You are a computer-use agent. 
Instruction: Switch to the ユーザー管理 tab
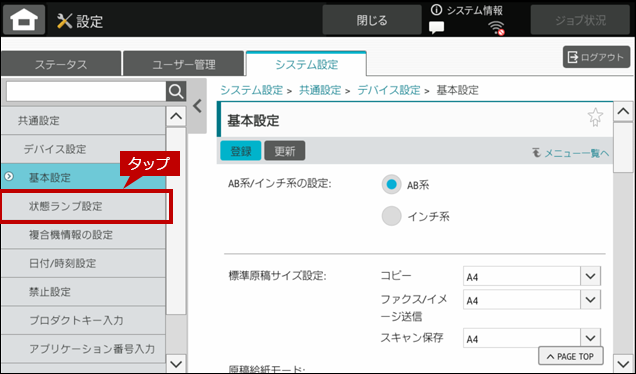click(x=184, y=64)
